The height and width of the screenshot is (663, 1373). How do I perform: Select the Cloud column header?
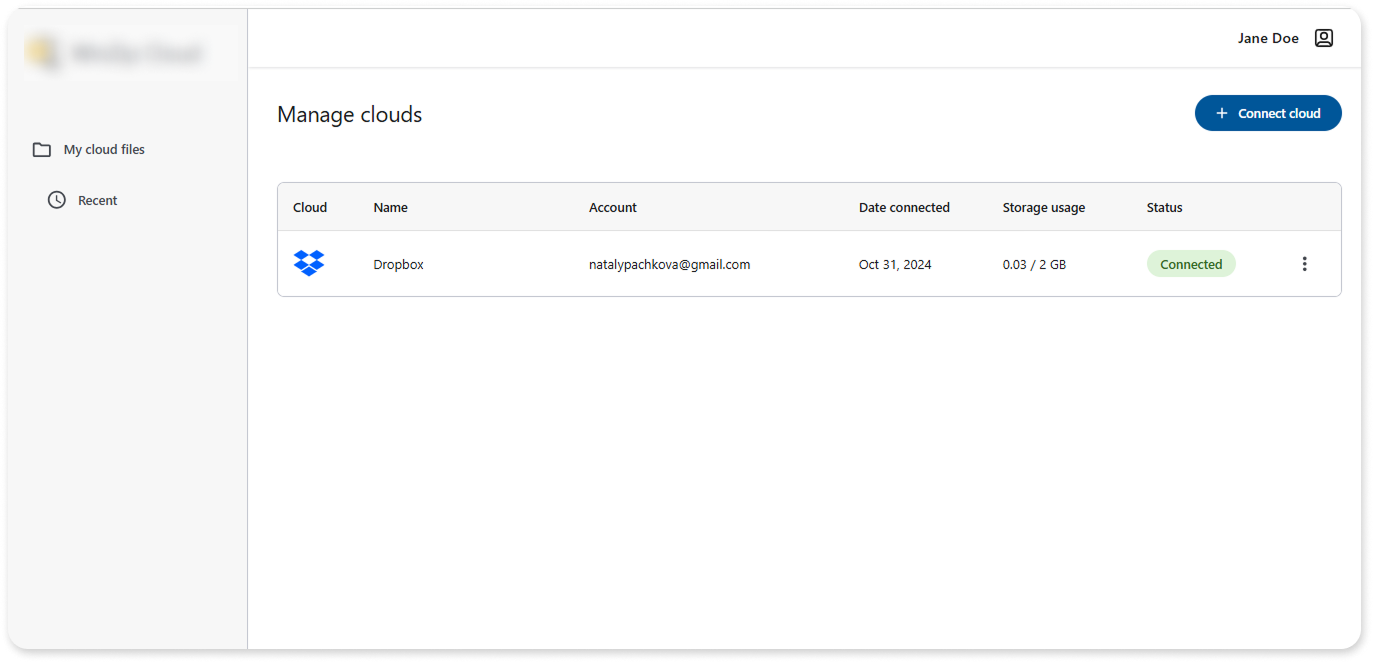point(310,208)
